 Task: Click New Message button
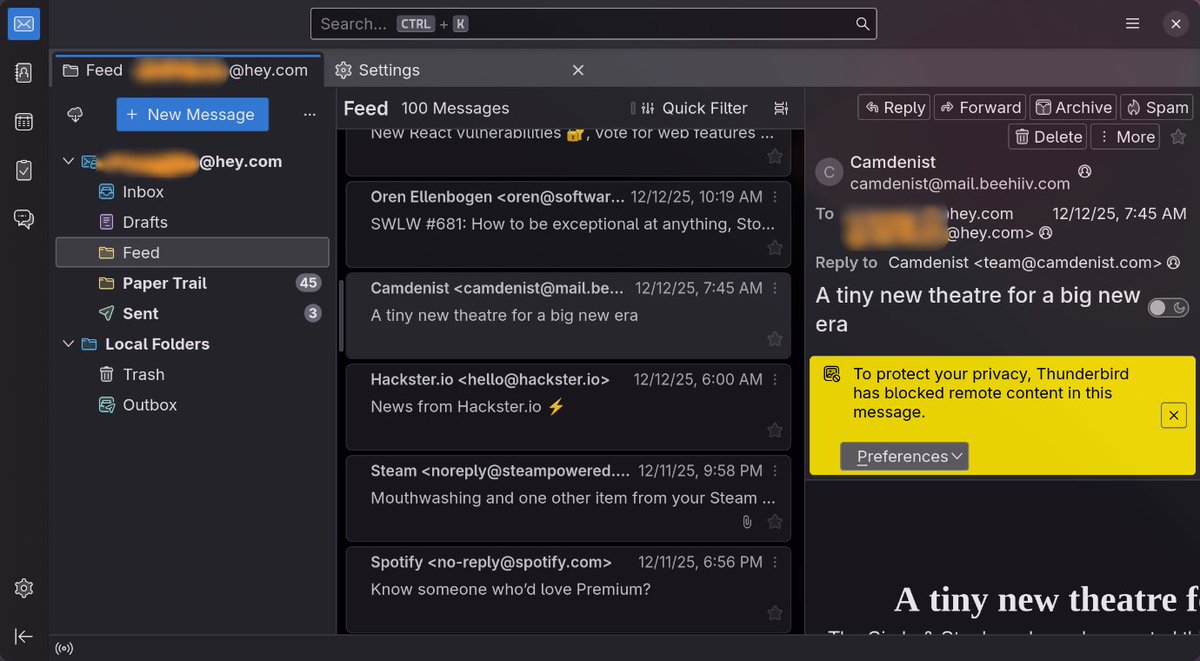click(x=192, y=114)
